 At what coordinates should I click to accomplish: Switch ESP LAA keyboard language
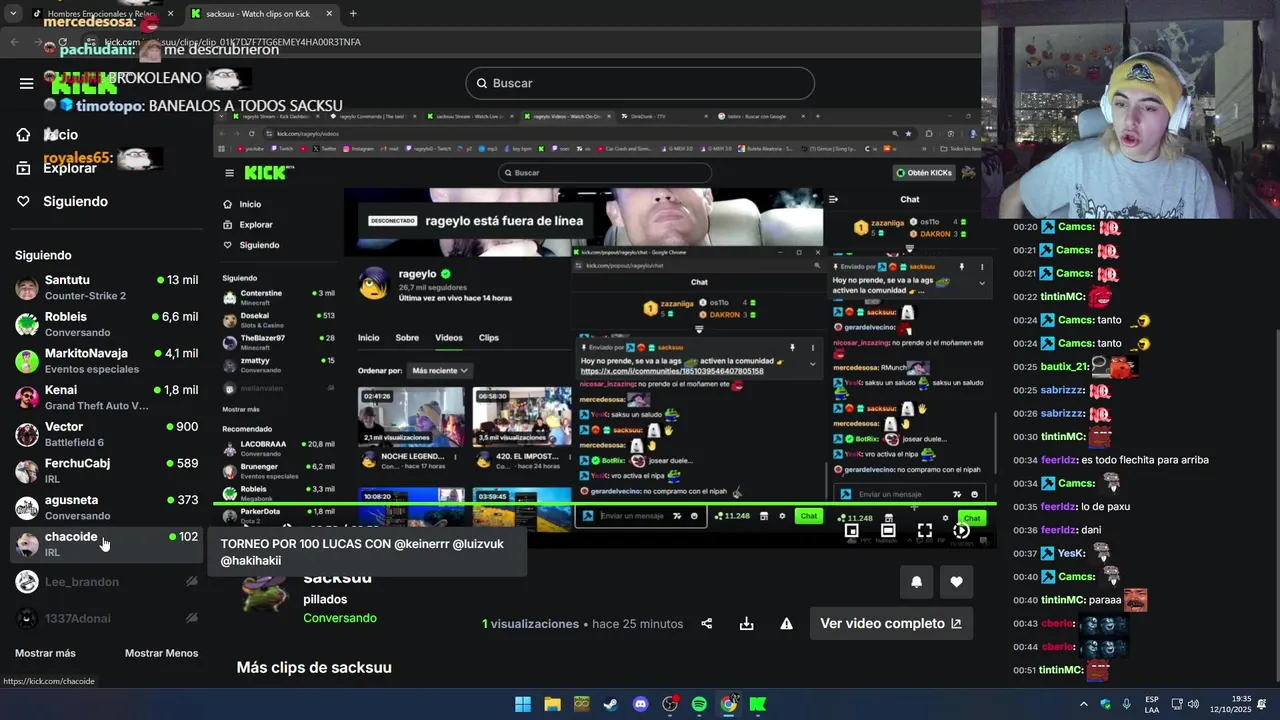1152,704
